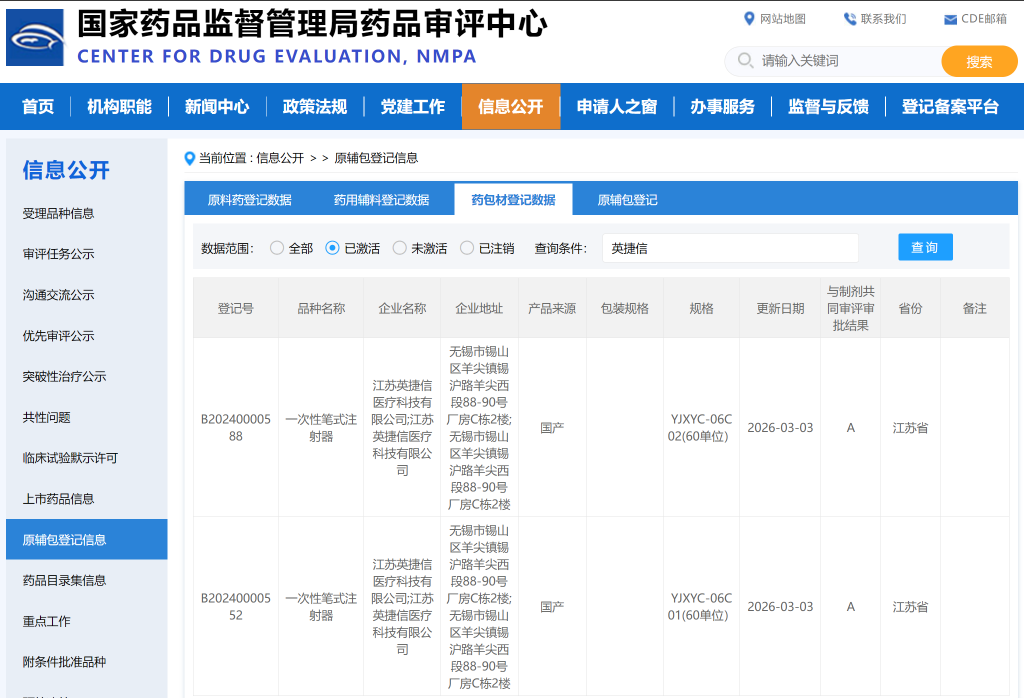
Task: Select the 已激活 radio option
Action: tap(333, 248)
